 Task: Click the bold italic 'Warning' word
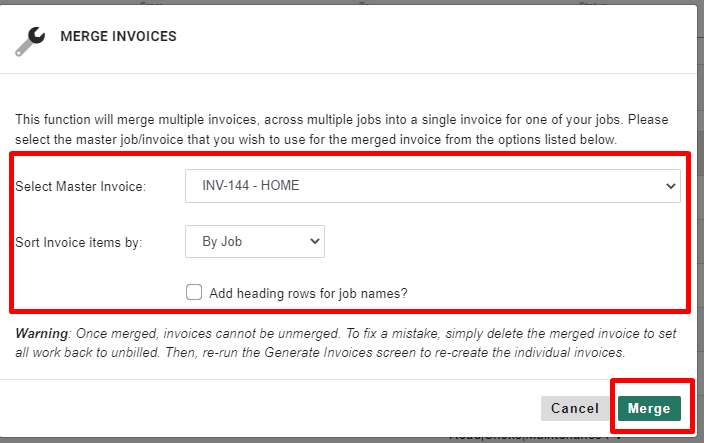(42, 333)
